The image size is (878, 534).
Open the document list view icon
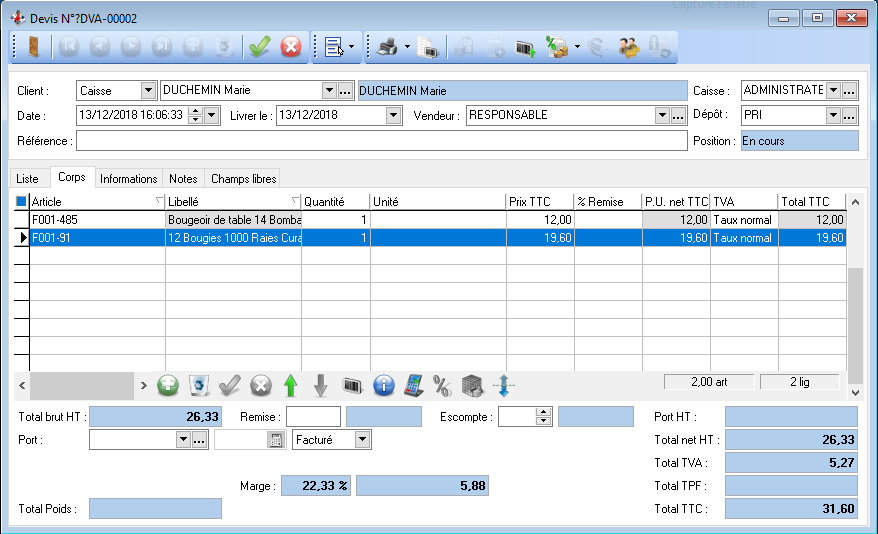click(x=334, y=47)
